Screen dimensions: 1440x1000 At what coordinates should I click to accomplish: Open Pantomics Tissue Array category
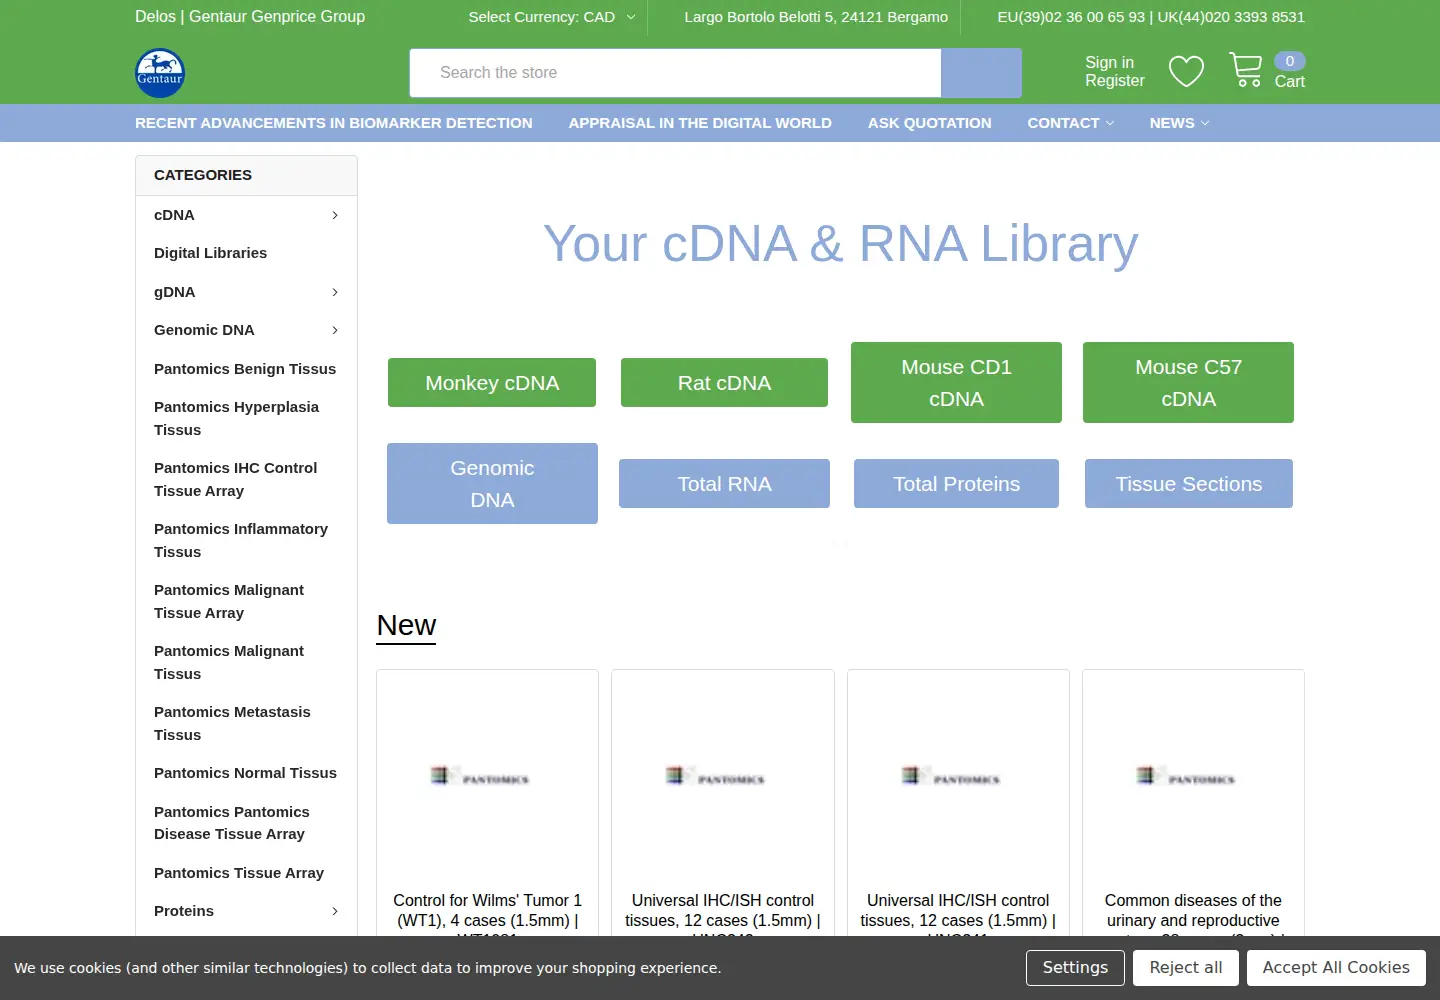[239, 873]
